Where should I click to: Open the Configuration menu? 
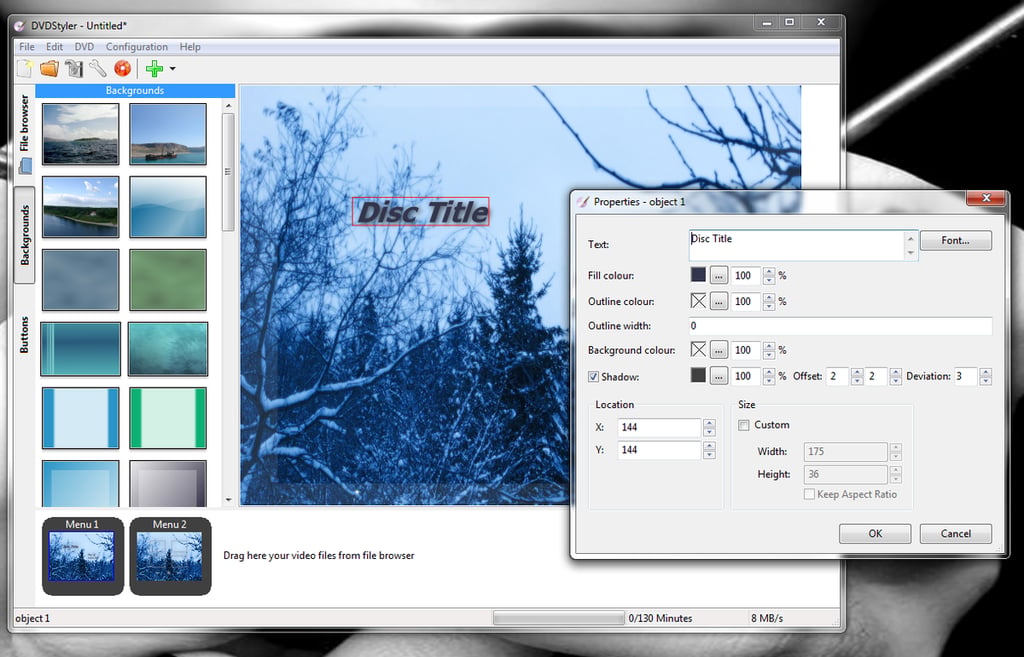136,47
